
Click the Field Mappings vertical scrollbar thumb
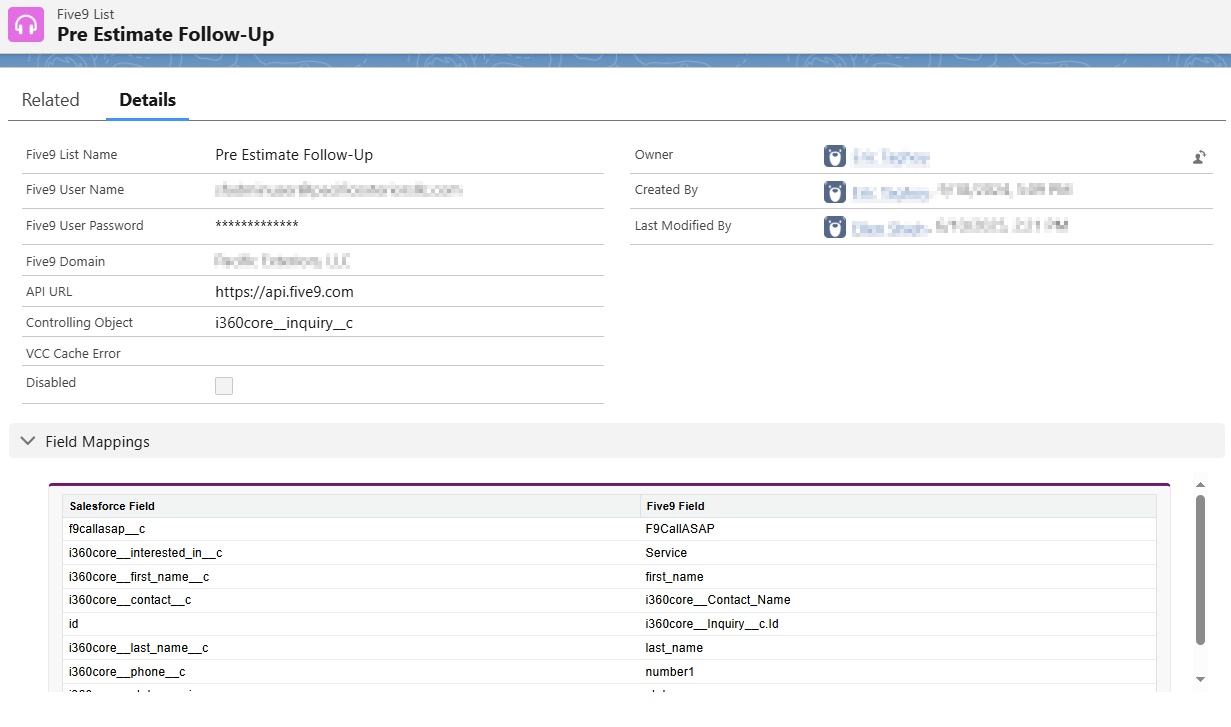click(1200, 570)
